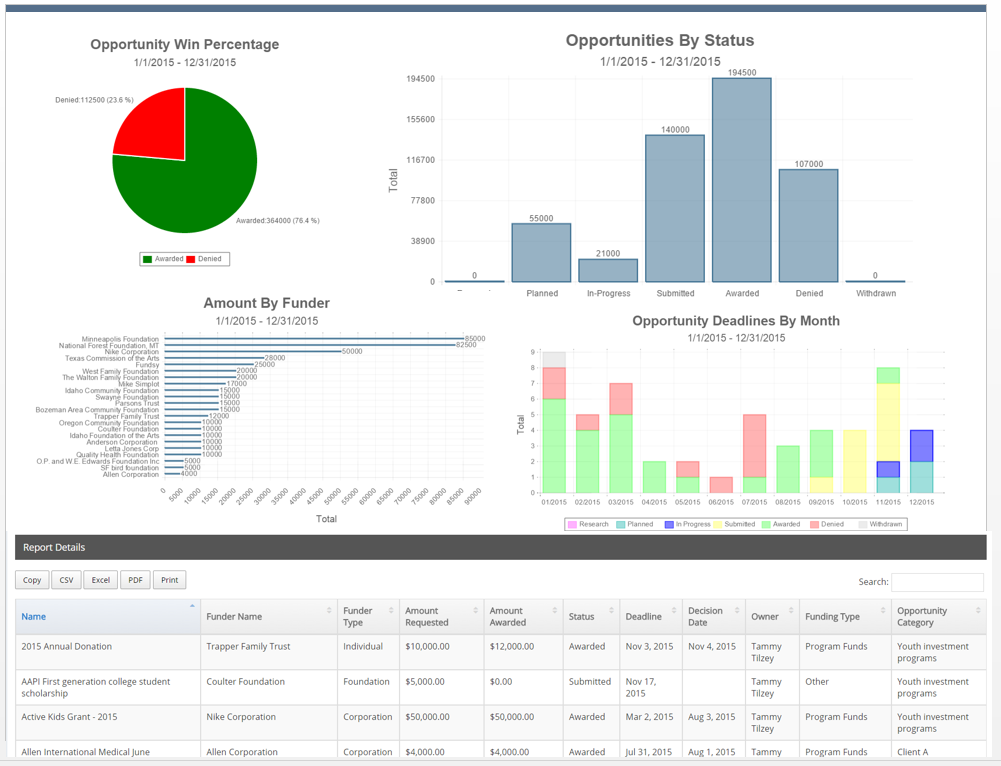The width and height of the screenshot is (1001, 766).
Task: Click the Deadline column sort icon
Action: click(x=671, y=610)
